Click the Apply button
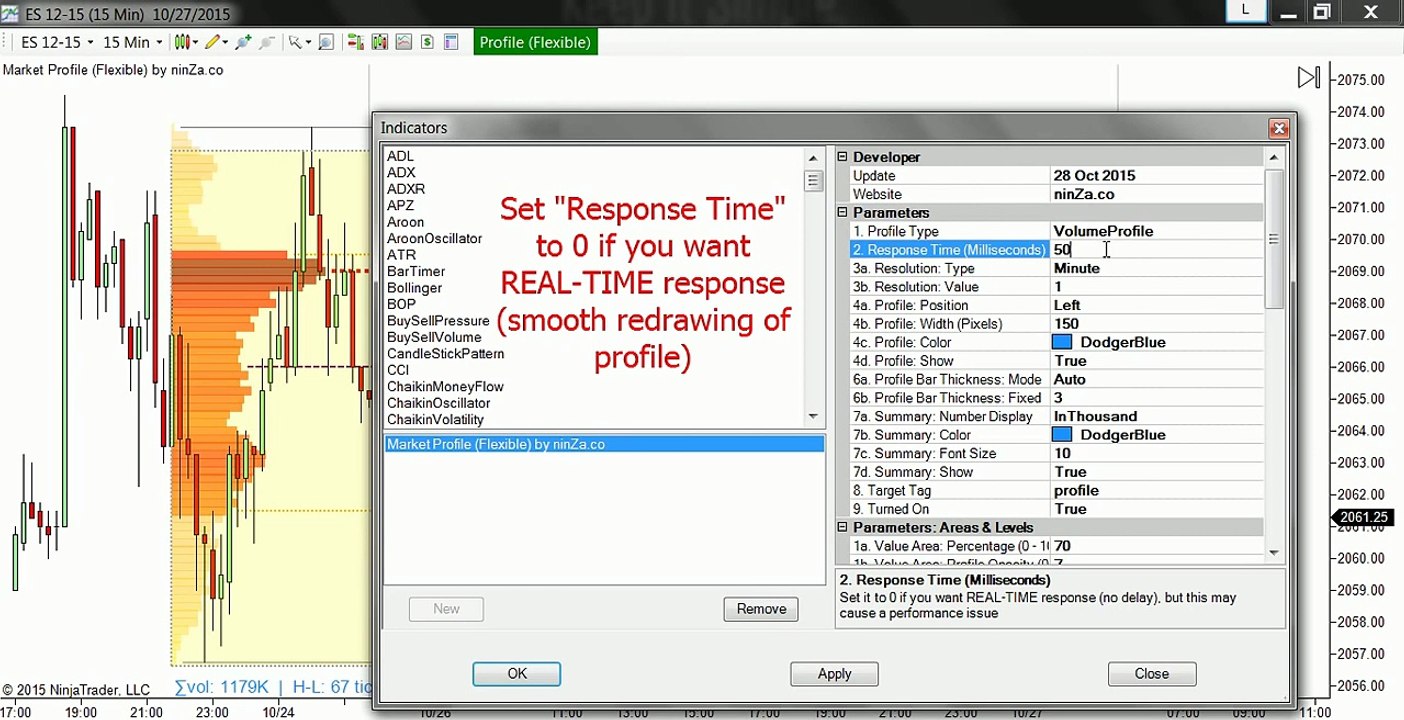The width and height of the screenshot is (1404, 720). 834,674
